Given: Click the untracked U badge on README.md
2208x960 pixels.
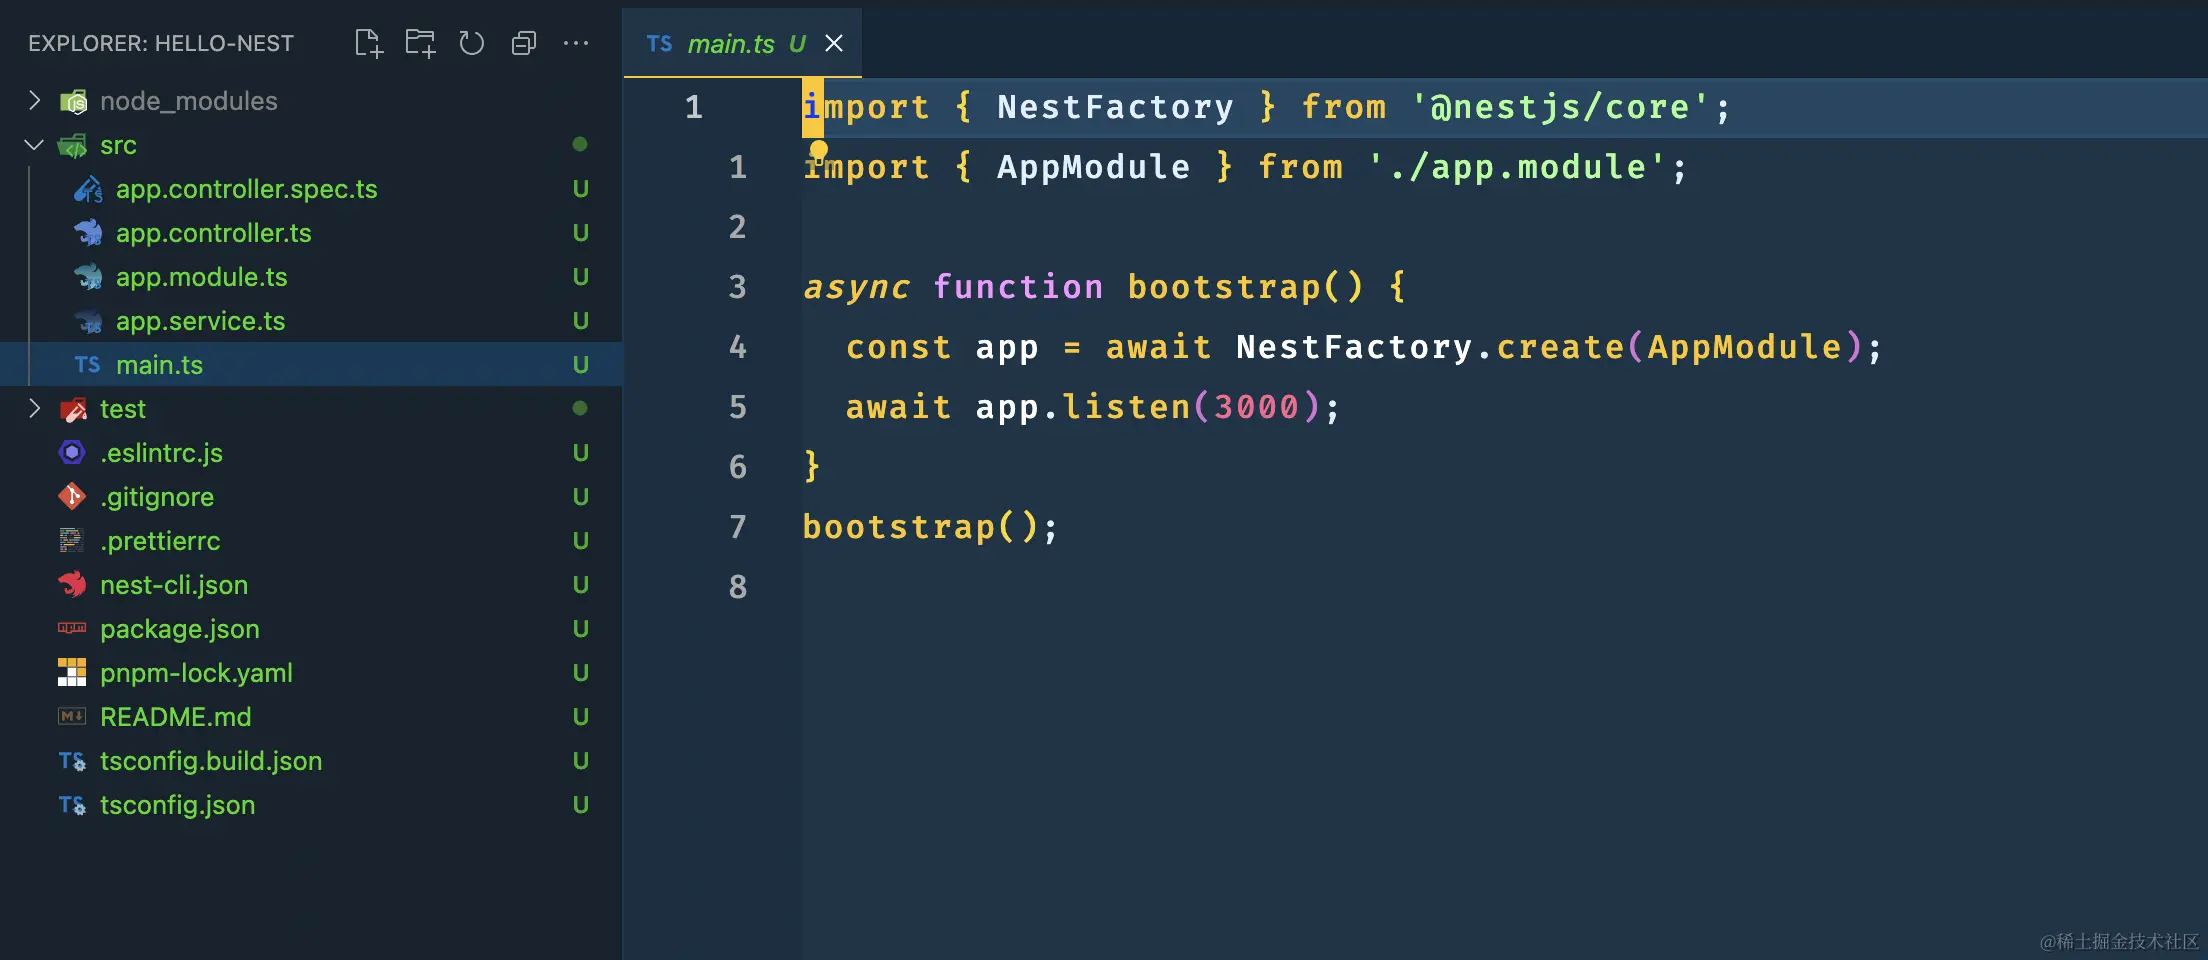Looking at the screenshot, I should click(580, 717).
